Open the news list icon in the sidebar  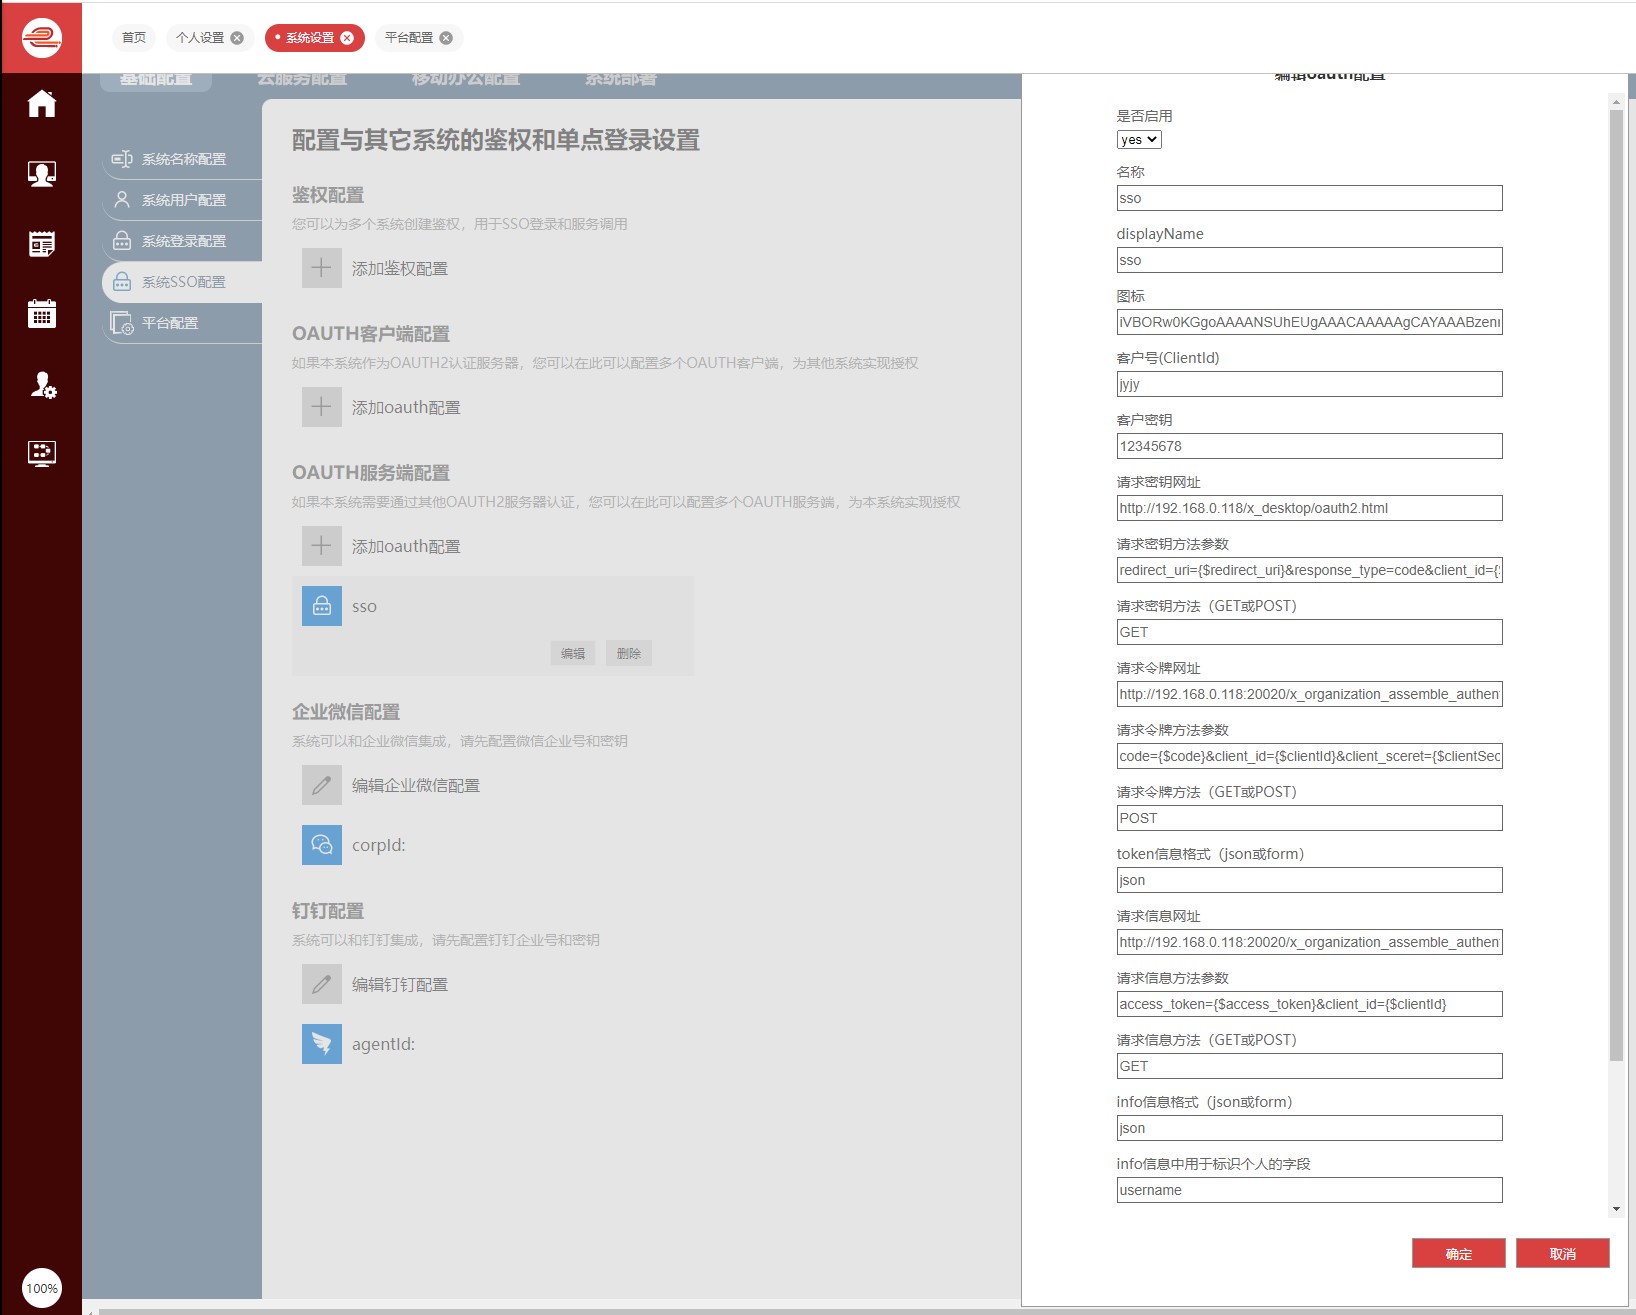(42, 244)
